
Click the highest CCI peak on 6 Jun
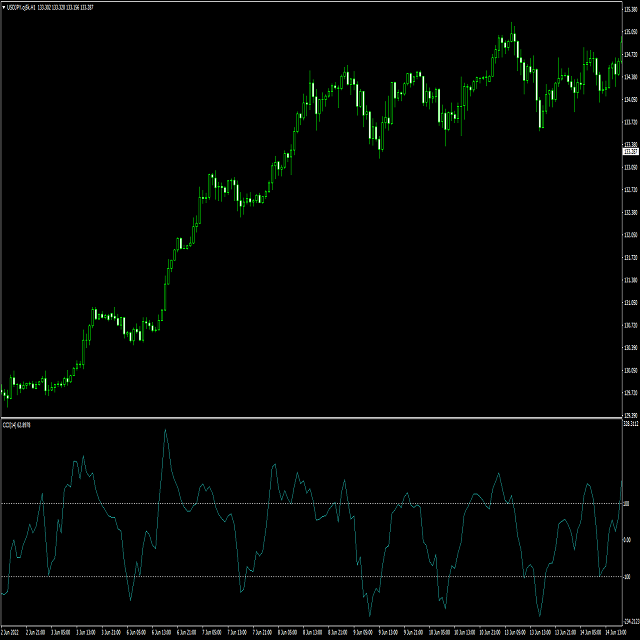(165, 430)
